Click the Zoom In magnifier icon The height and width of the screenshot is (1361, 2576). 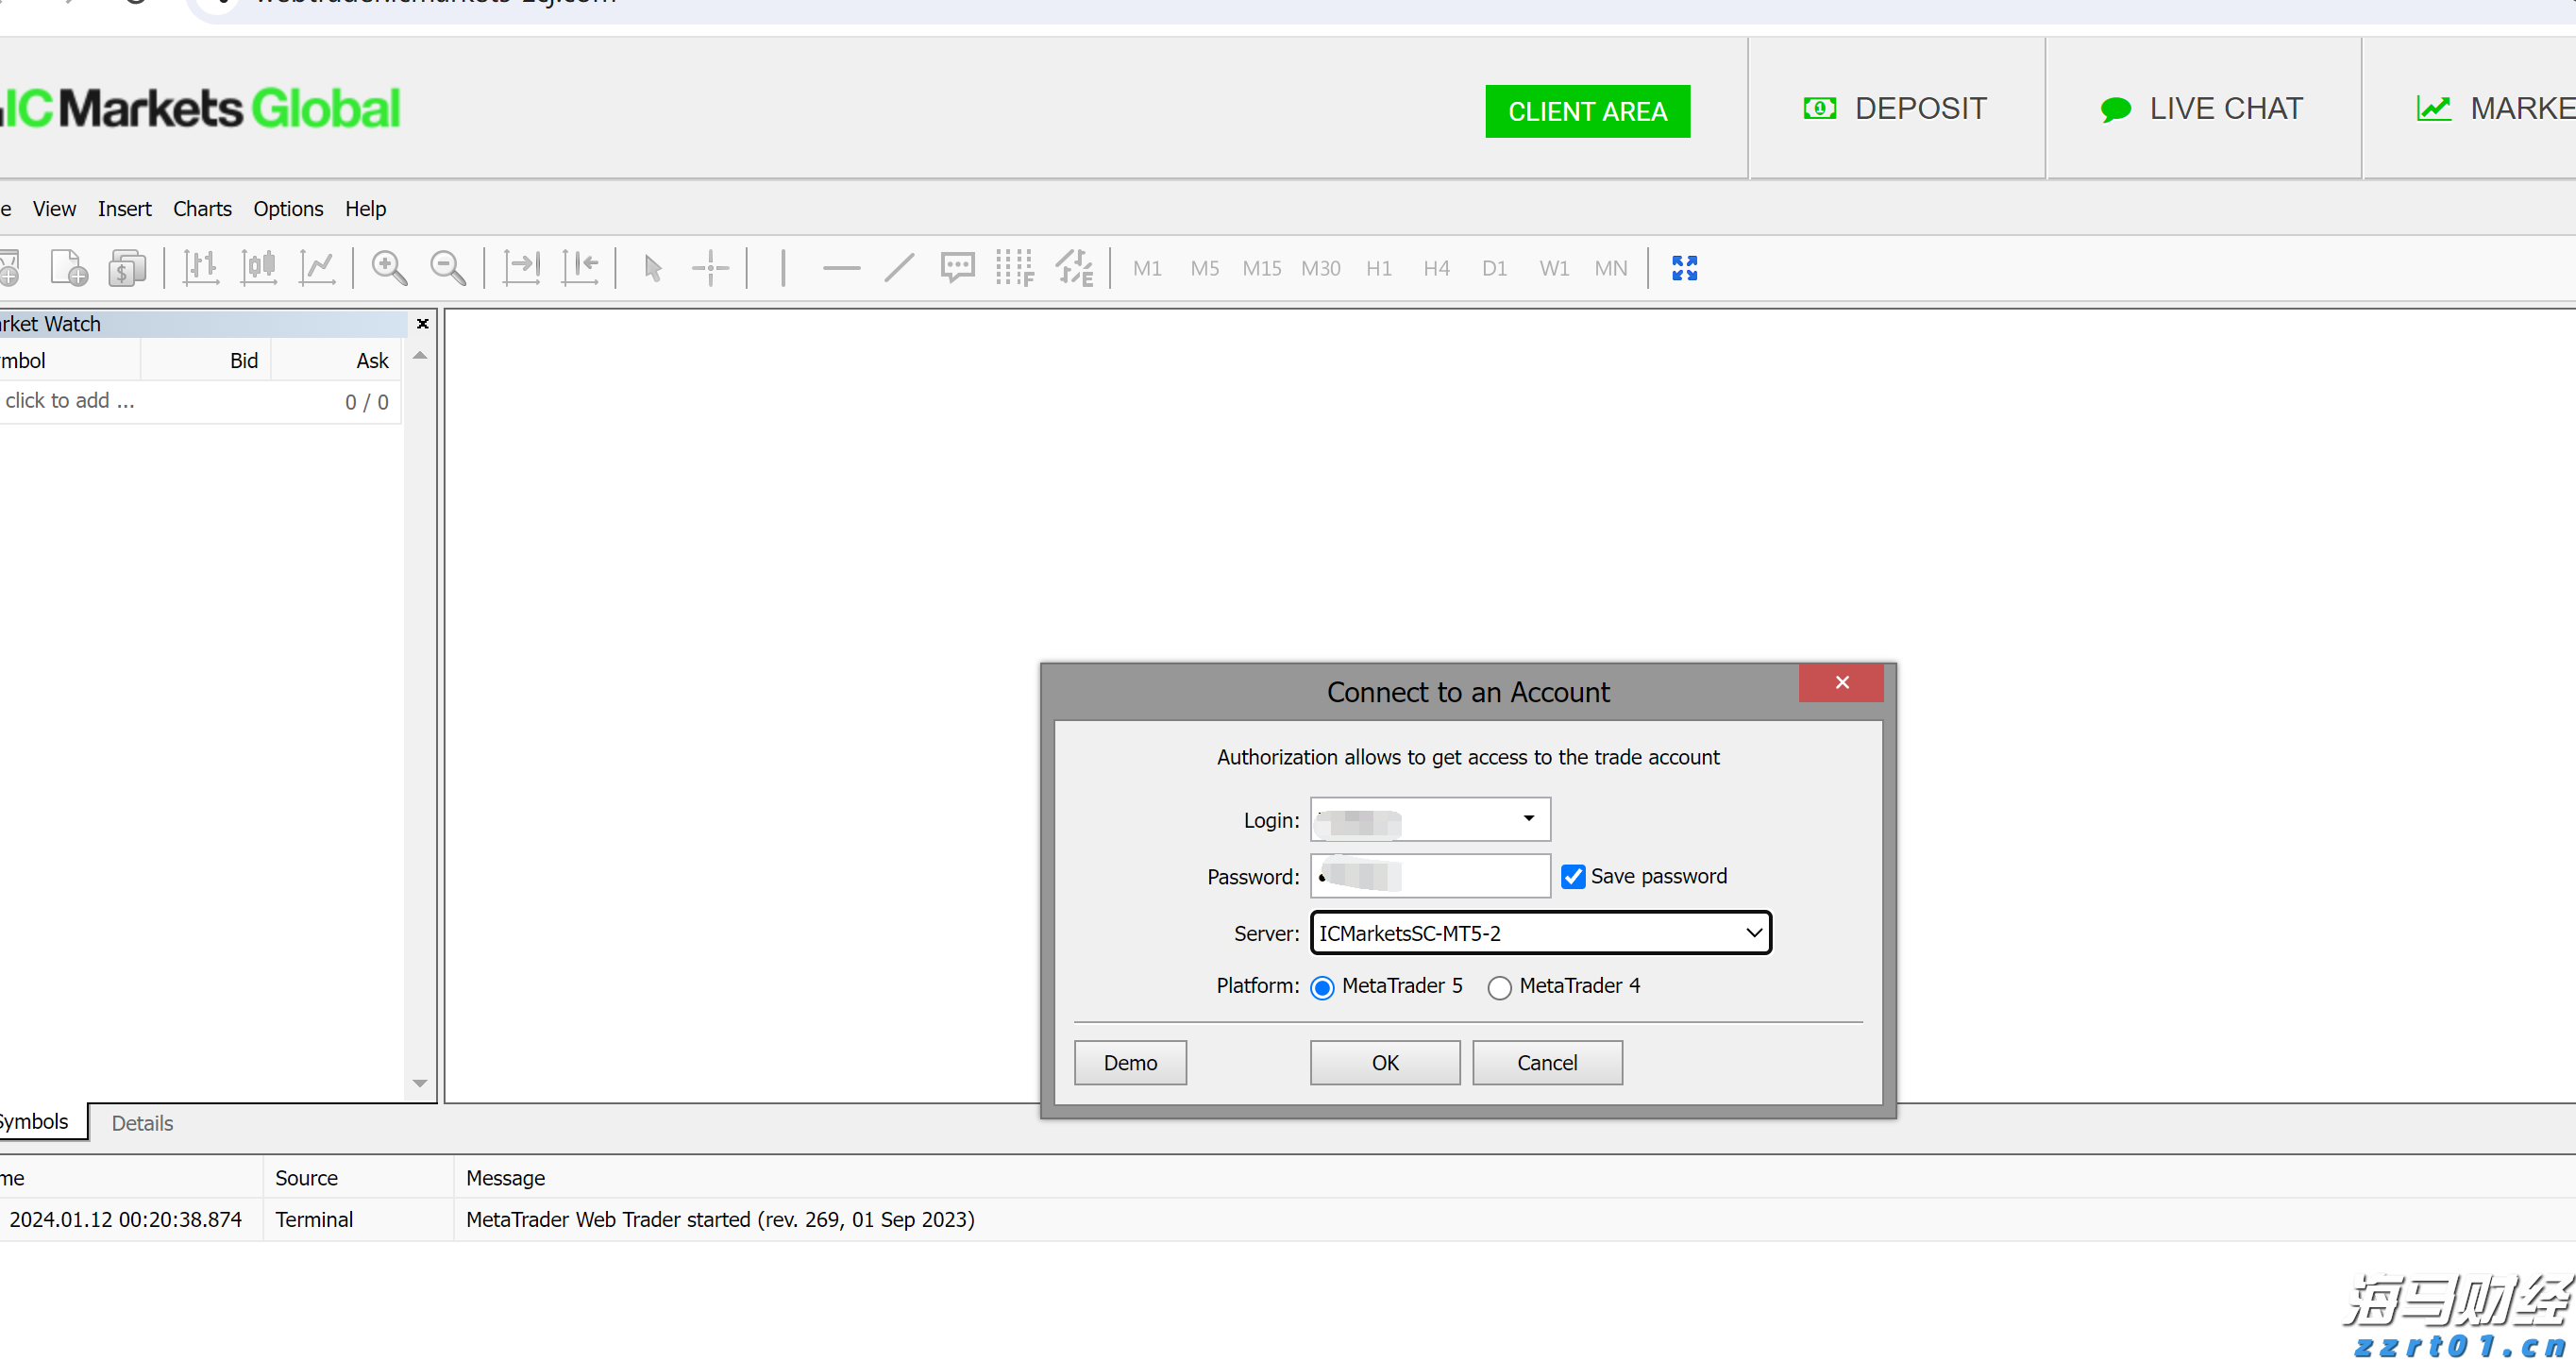click(388, 268)
